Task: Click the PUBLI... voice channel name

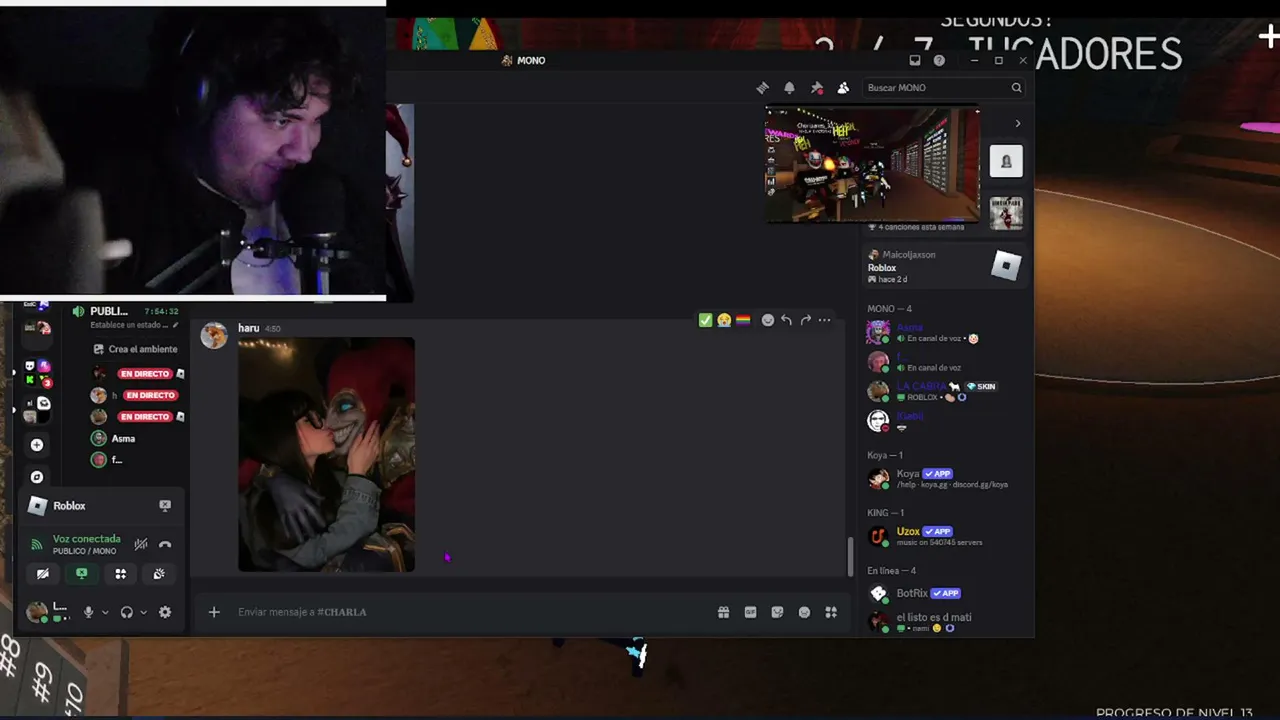Action: coord(108,311)
